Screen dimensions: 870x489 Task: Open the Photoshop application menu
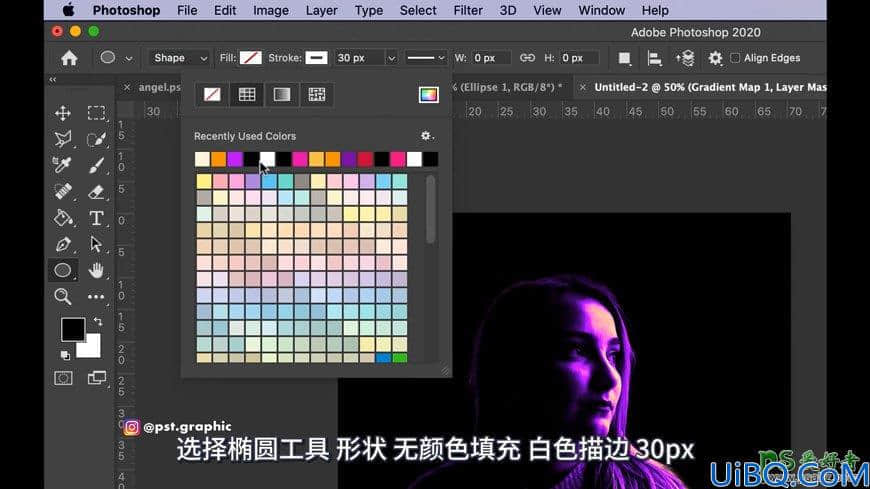126,10
